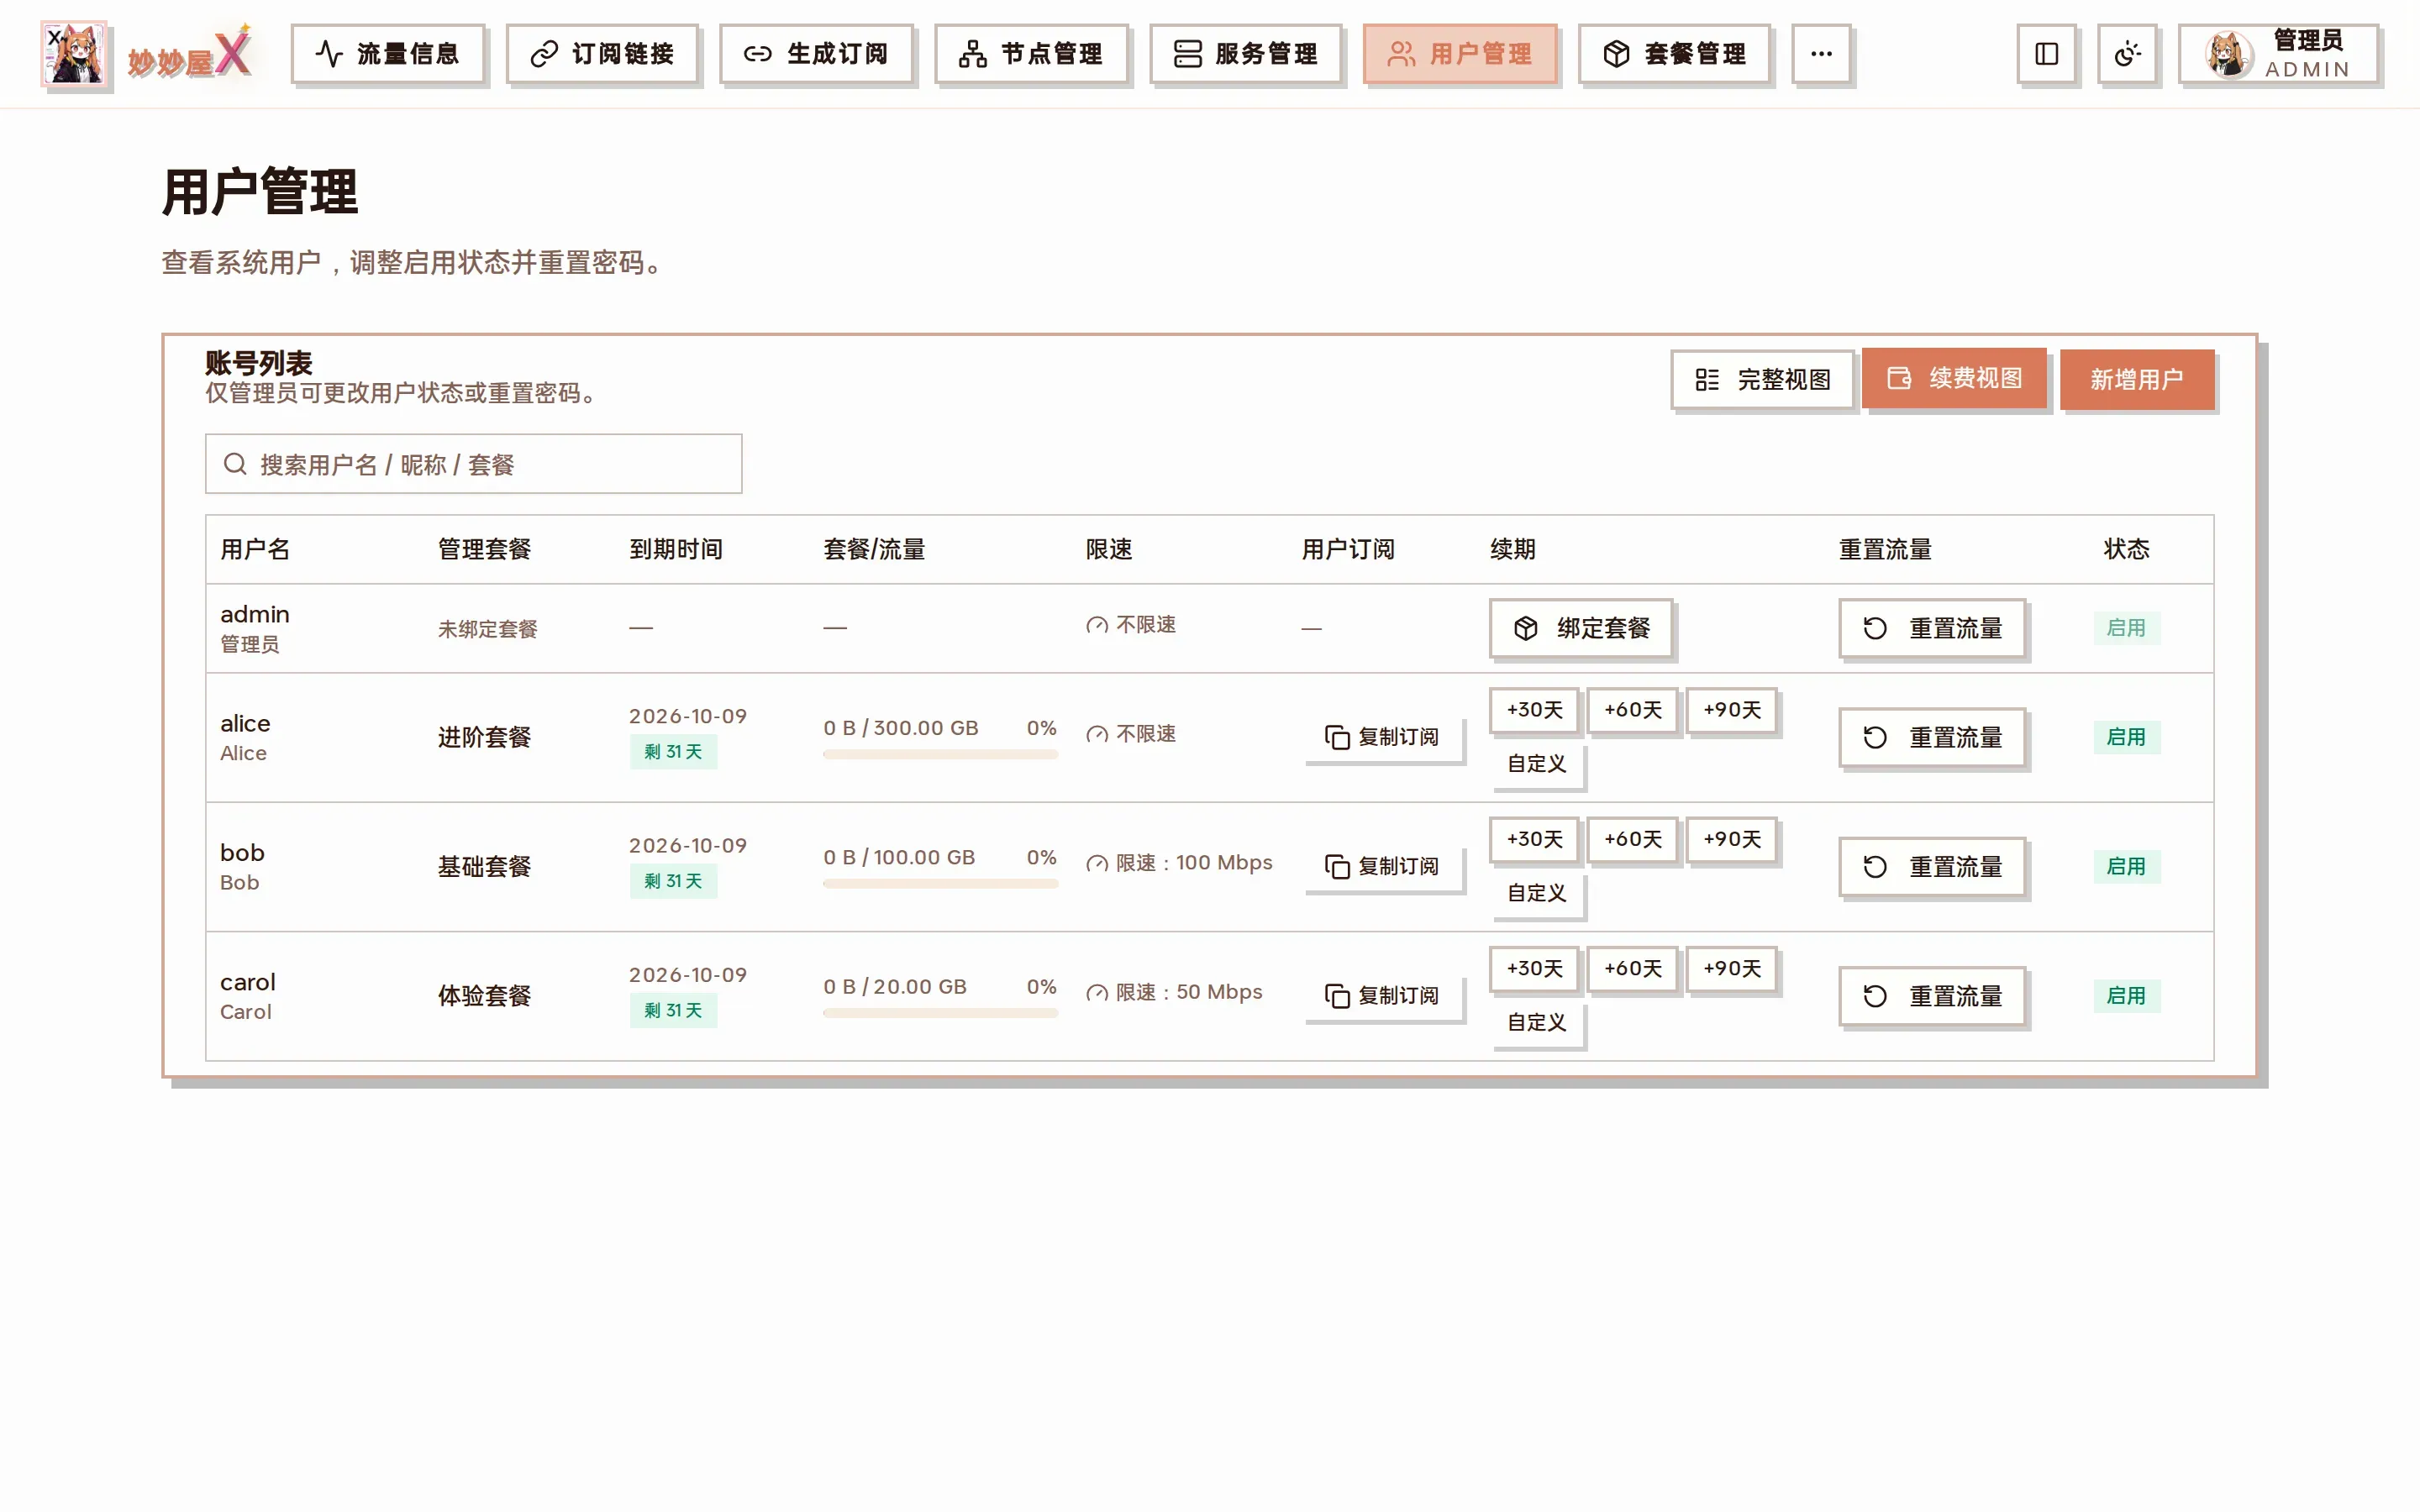Go to 生成订阅 page
2420x1512 pixels.
point(817,54)
